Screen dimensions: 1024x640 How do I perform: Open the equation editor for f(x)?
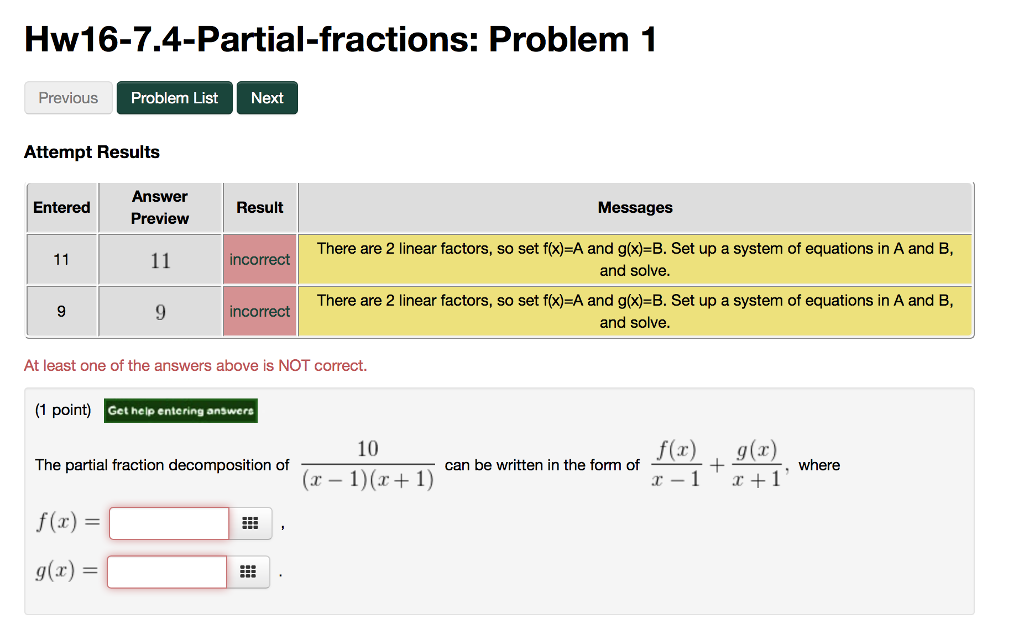coord(249,522)
